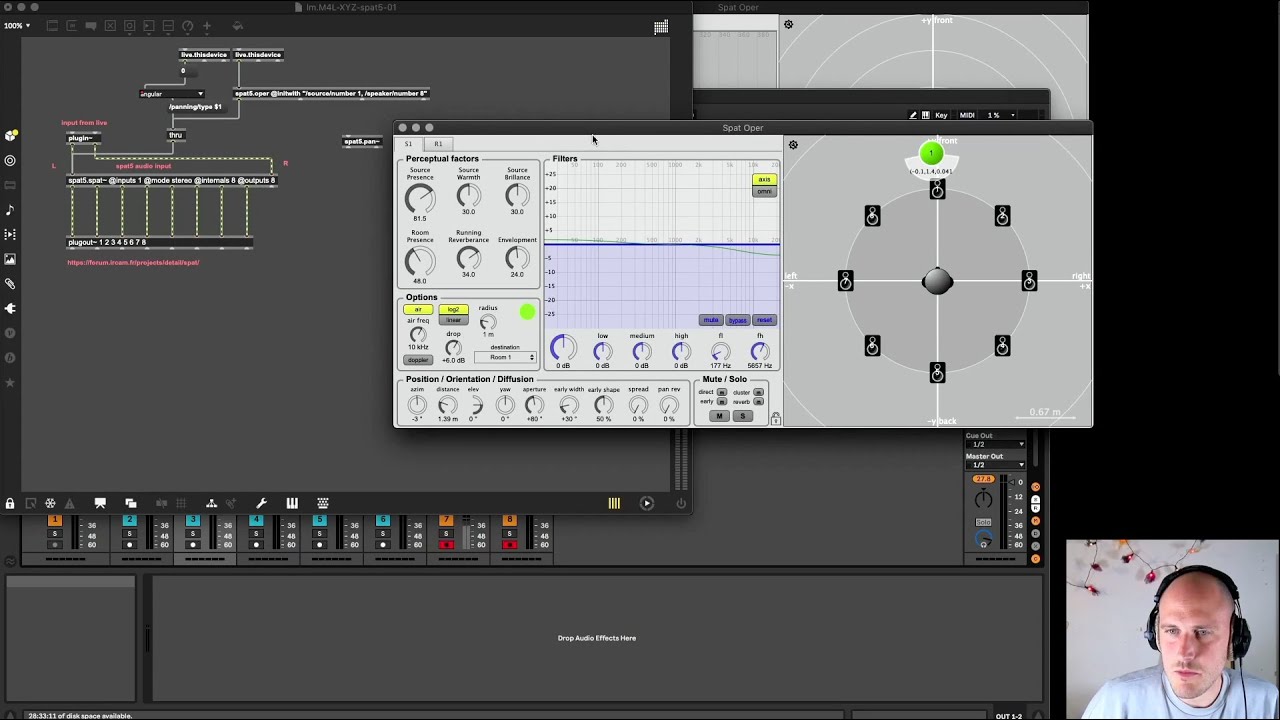Toggle the air option button

pyautogui.click(x=418, y=310)
